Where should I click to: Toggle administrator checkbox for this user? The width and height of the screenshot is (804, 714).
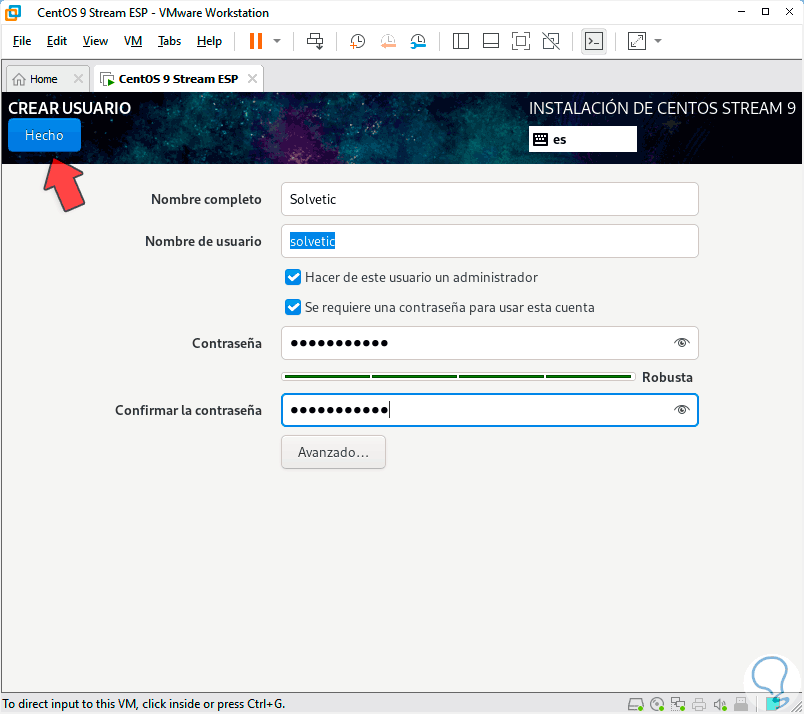click(x=293, y=277)
